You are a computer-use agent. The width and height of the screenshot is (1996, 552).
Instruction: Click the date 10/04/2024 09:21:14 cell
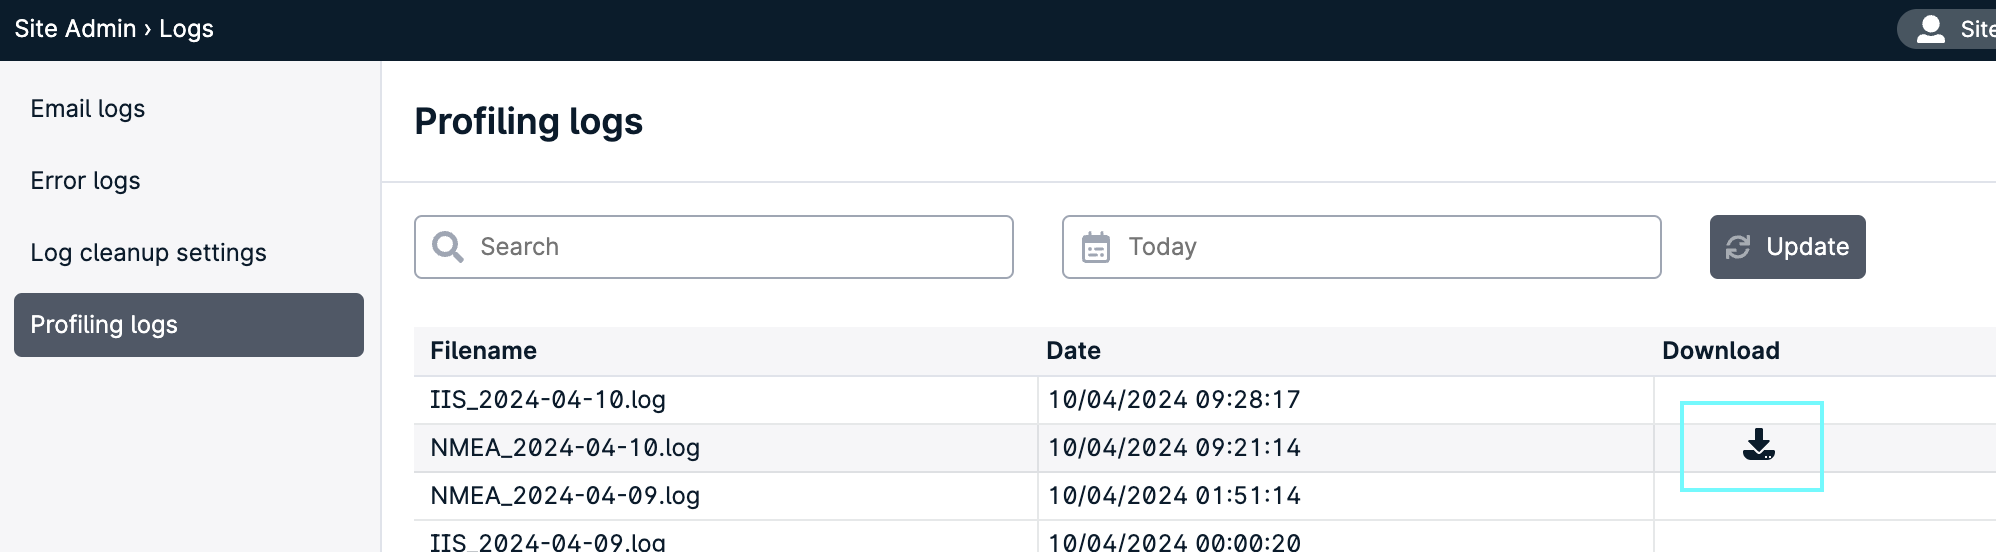[x=1174, y=448]
